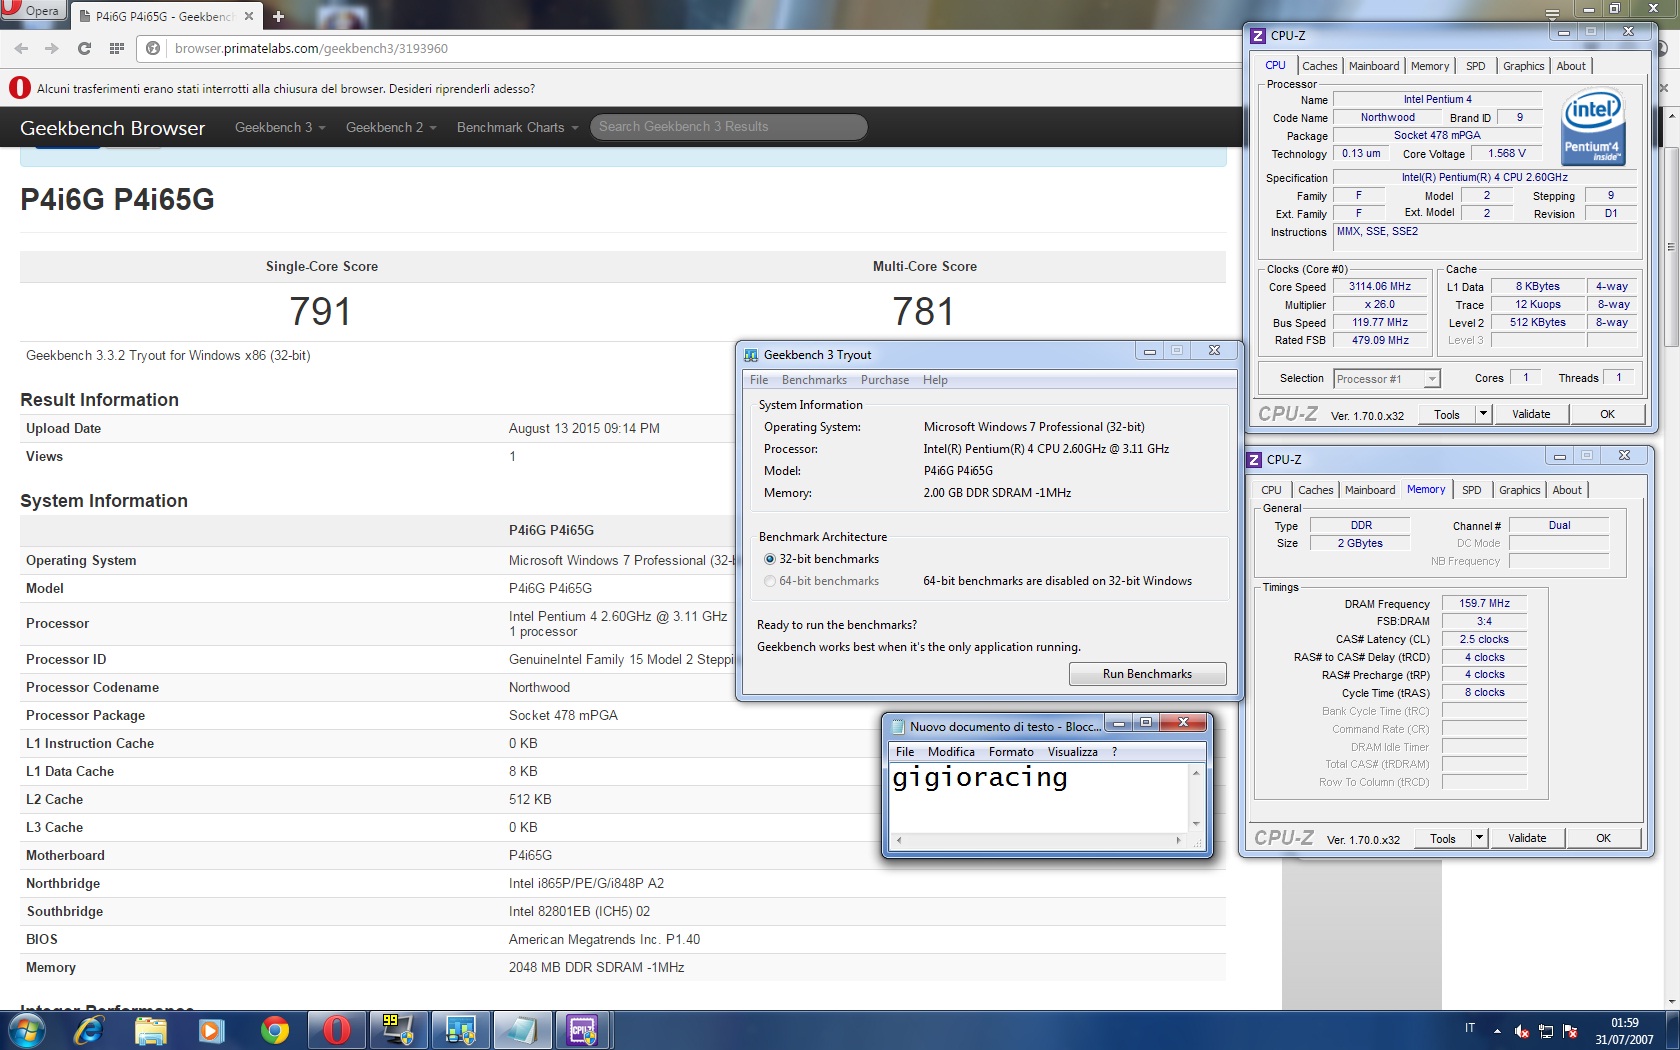Click the IT language indicator on the taskbar
This screenshot has height=1050, width=1680.
point(1470,1028)
